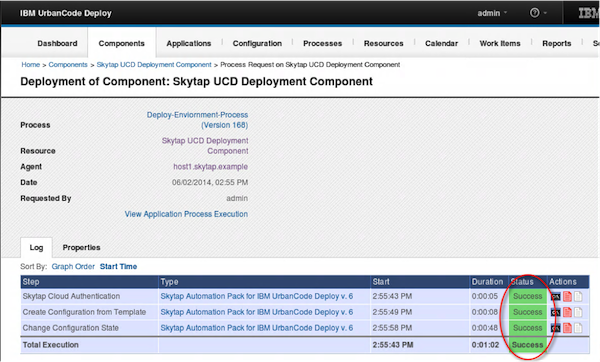Expand the admin user dropdown
Screen dimensions: 600x362
click(x=492, y=13)
